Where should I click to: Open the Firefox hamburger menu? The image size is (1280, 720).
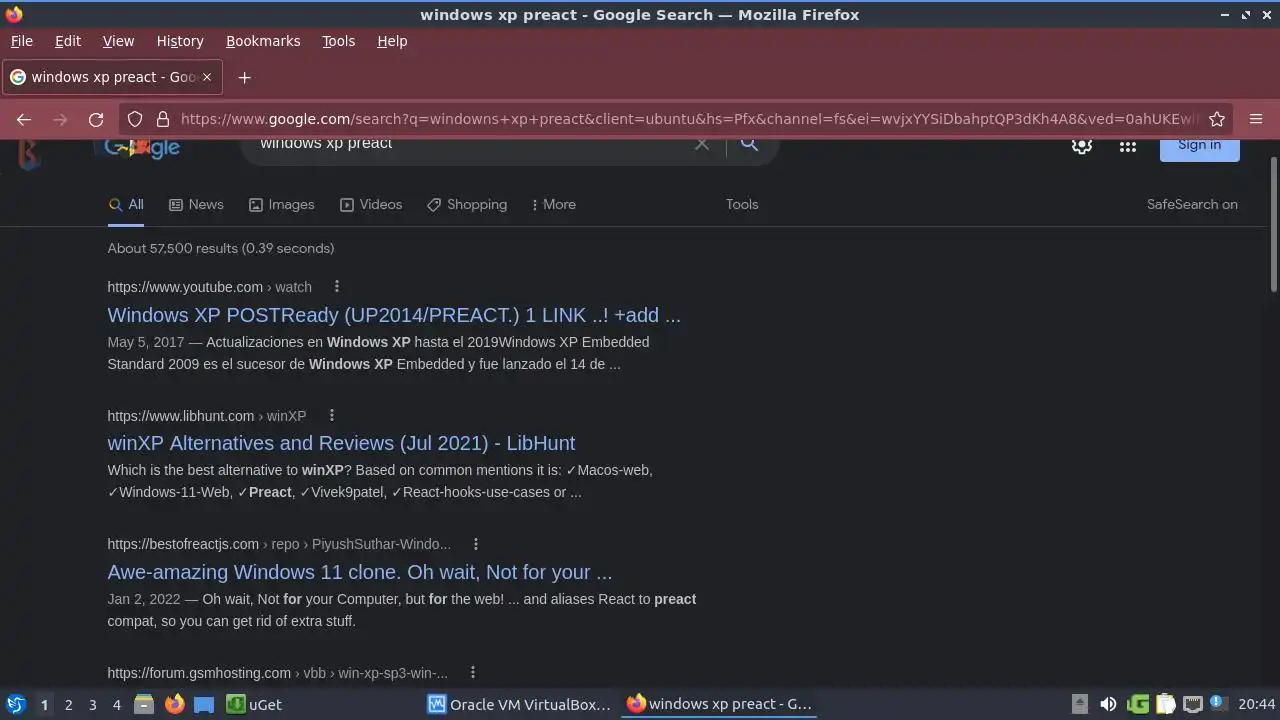coord(1256,119)
